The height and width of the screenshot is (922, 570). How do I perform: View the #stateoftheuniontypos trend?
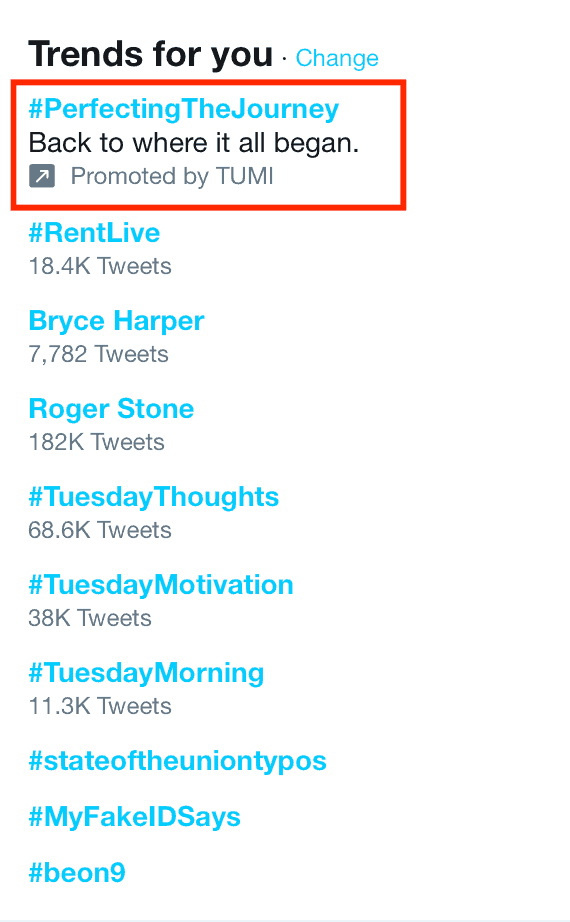(177, 761)
